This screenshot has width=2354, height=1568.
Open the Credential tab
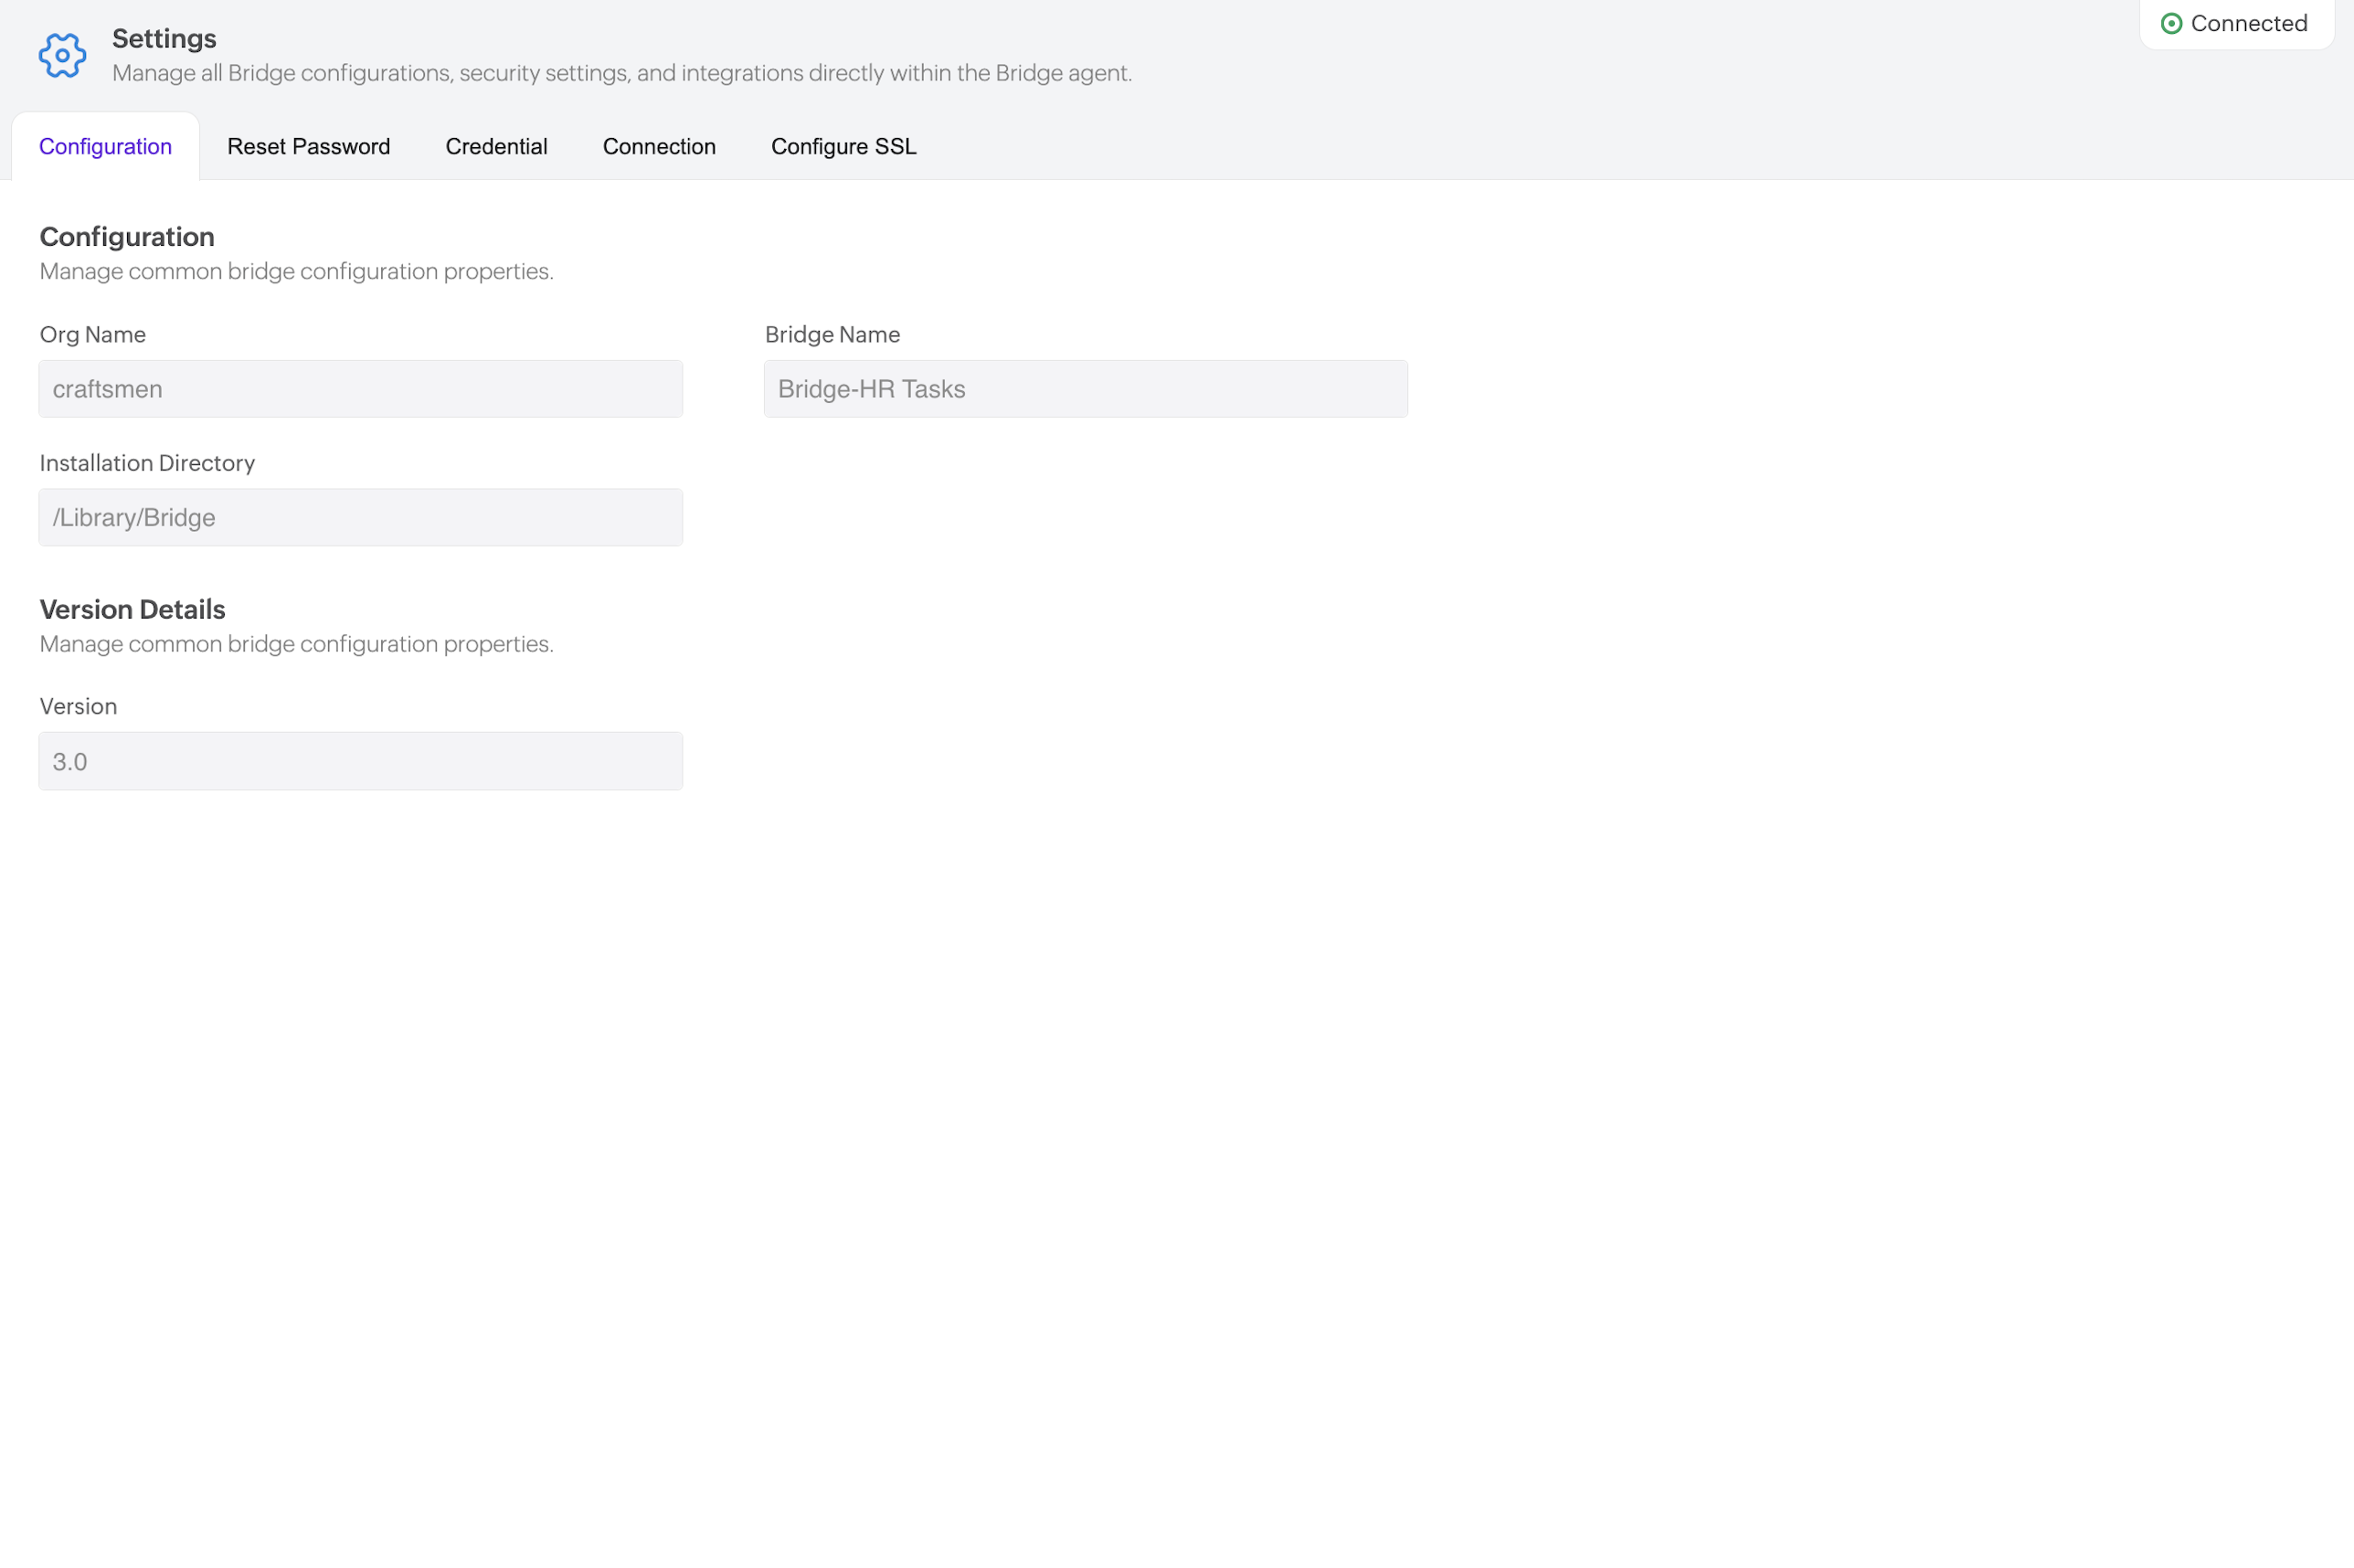(496, 147)
